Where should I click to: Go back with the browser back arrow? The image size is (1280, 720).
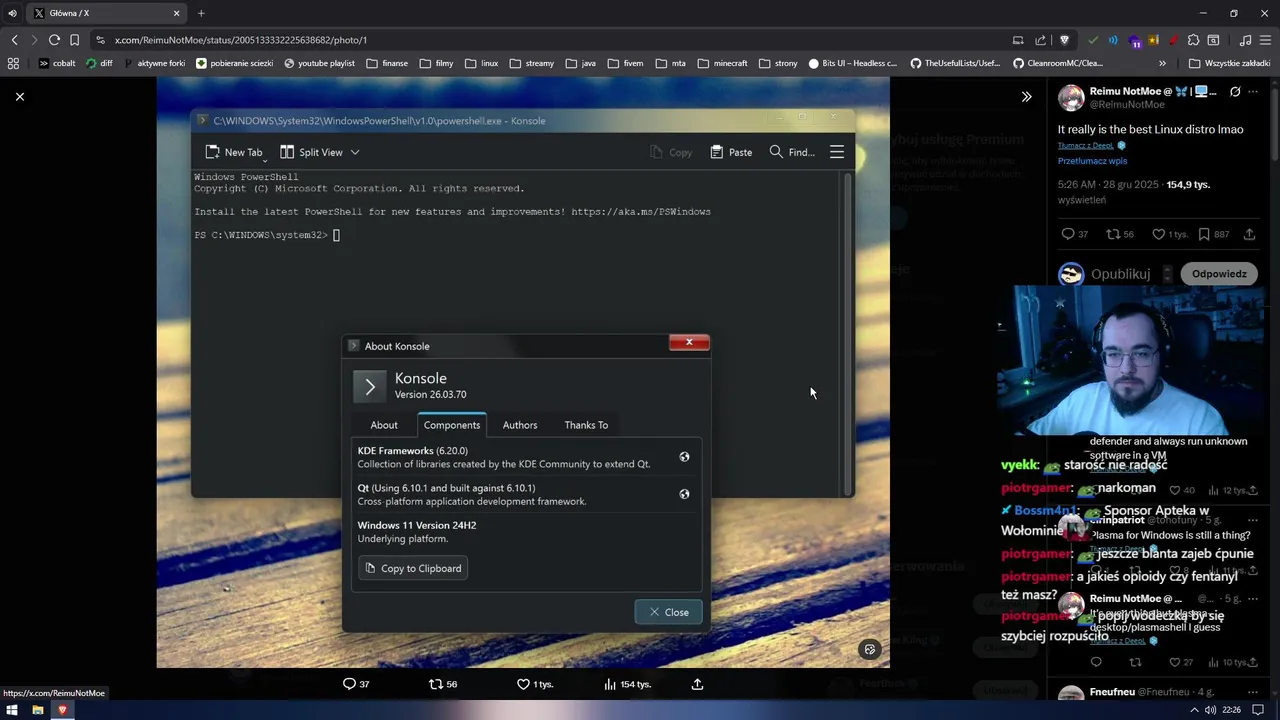coord(14,40)
